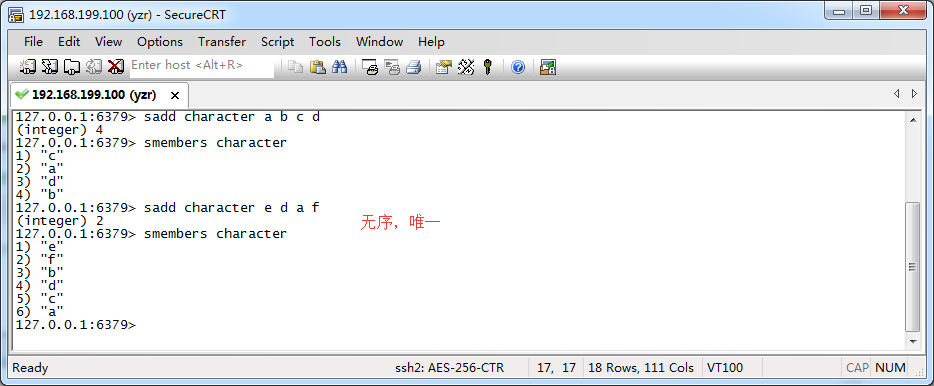This screenshot has width=934, height=386.
Task: Click the tab bar right navigation arrow
Action: point(914,94)
